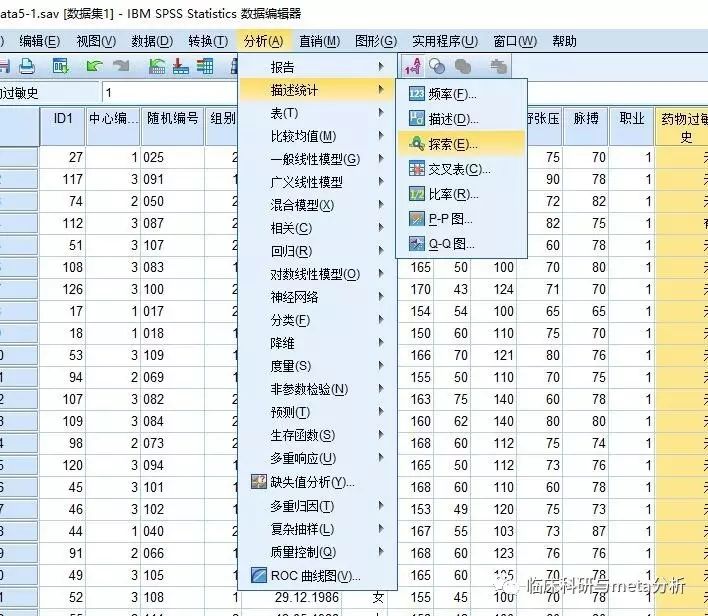The width and height of the screenshot is (708, 616).
Task: Click the Variables grid toolbar icon
Action: coord(205,66)
